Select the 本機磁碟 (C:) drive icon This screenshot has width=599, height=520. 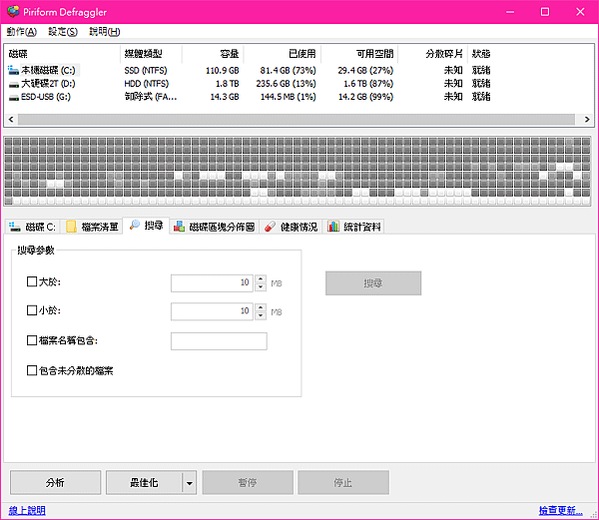(x=13, y=70)
